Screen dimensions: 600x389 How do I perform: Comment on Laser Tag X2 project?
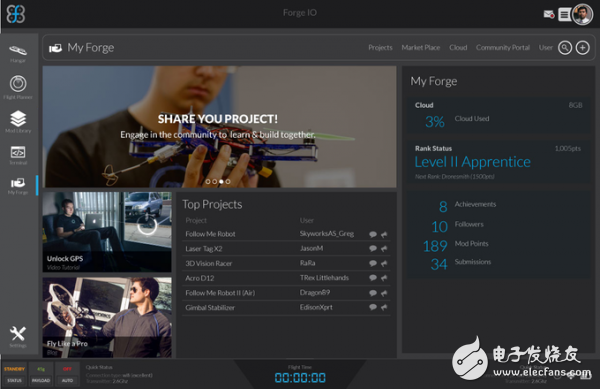[373, 249]
